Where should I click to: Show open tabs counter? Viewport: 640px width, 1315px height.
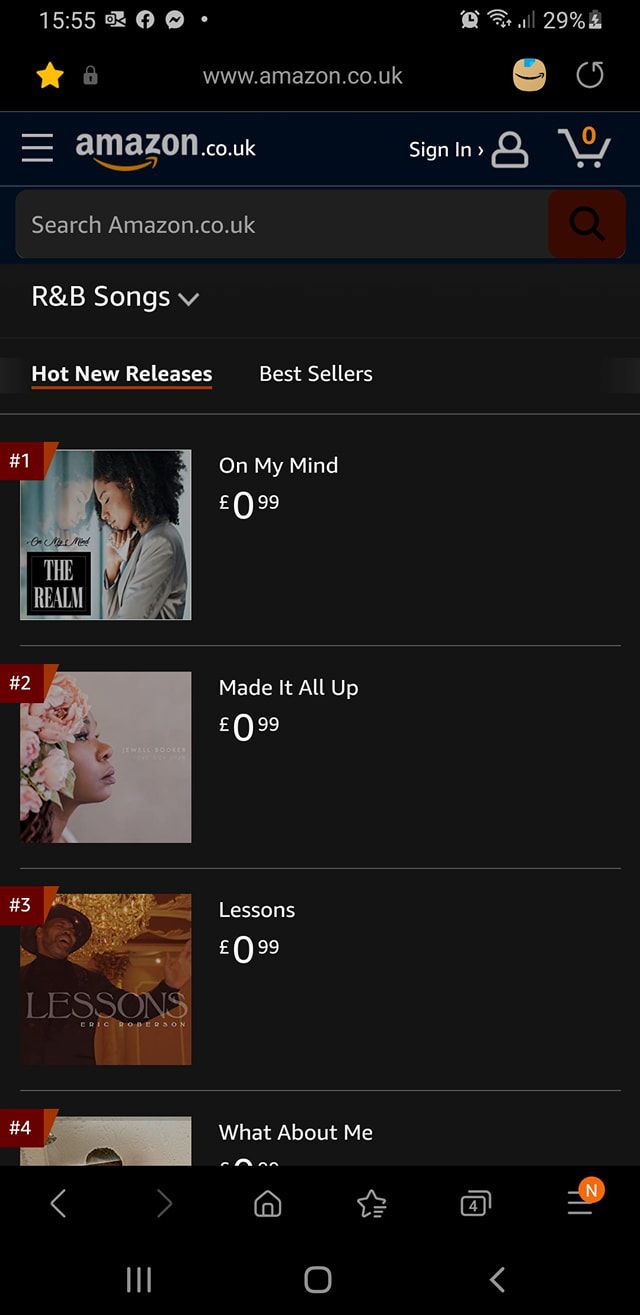click(x=475, y=1204)
